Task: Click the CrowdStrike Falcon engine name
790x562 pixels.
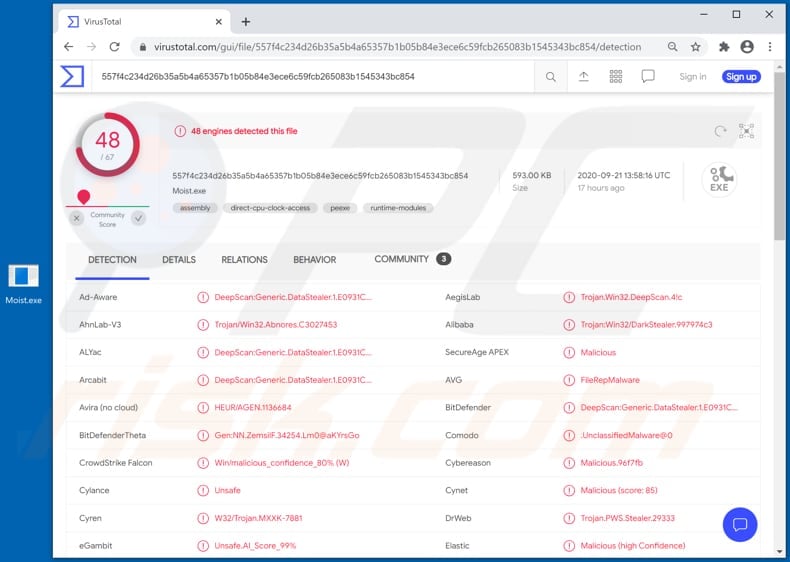Action: pos(115,463)
